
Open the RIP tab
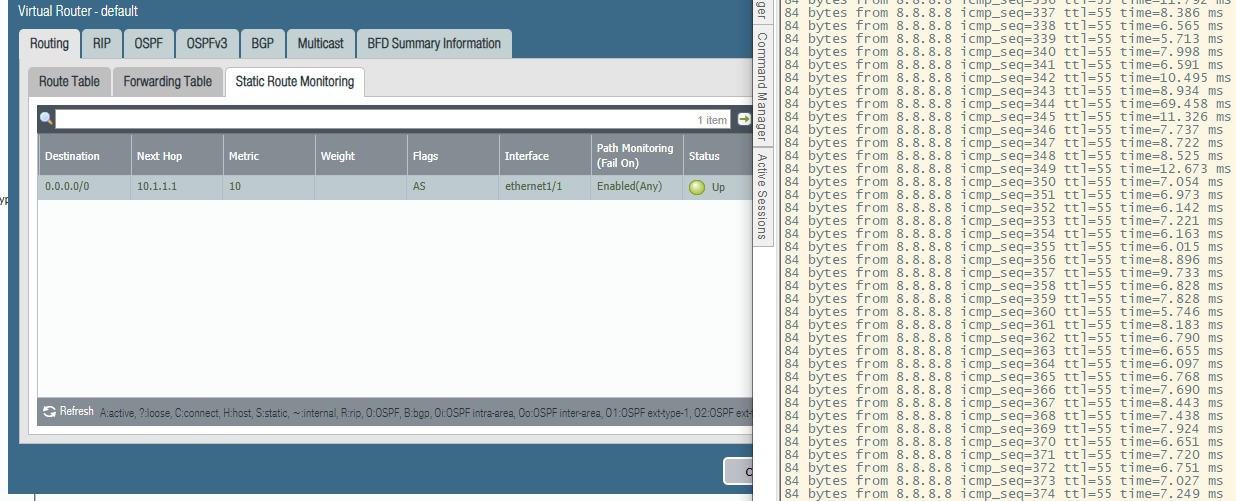(x=102, y=44)
